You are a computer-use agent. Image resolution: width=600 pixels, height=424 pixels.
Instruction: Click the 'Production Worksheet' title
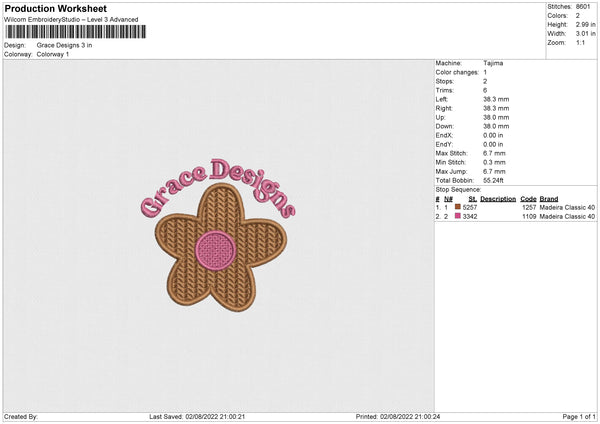(55, 8)
